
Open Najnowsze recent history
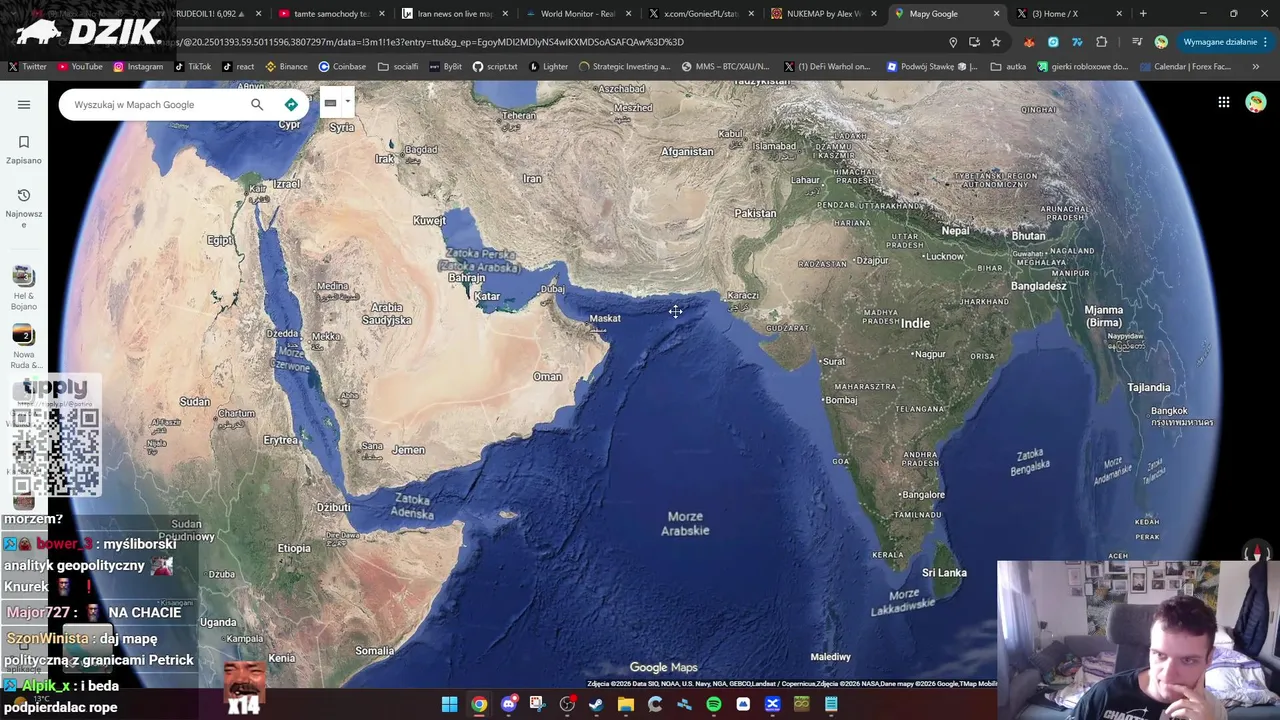pos(24,207)
